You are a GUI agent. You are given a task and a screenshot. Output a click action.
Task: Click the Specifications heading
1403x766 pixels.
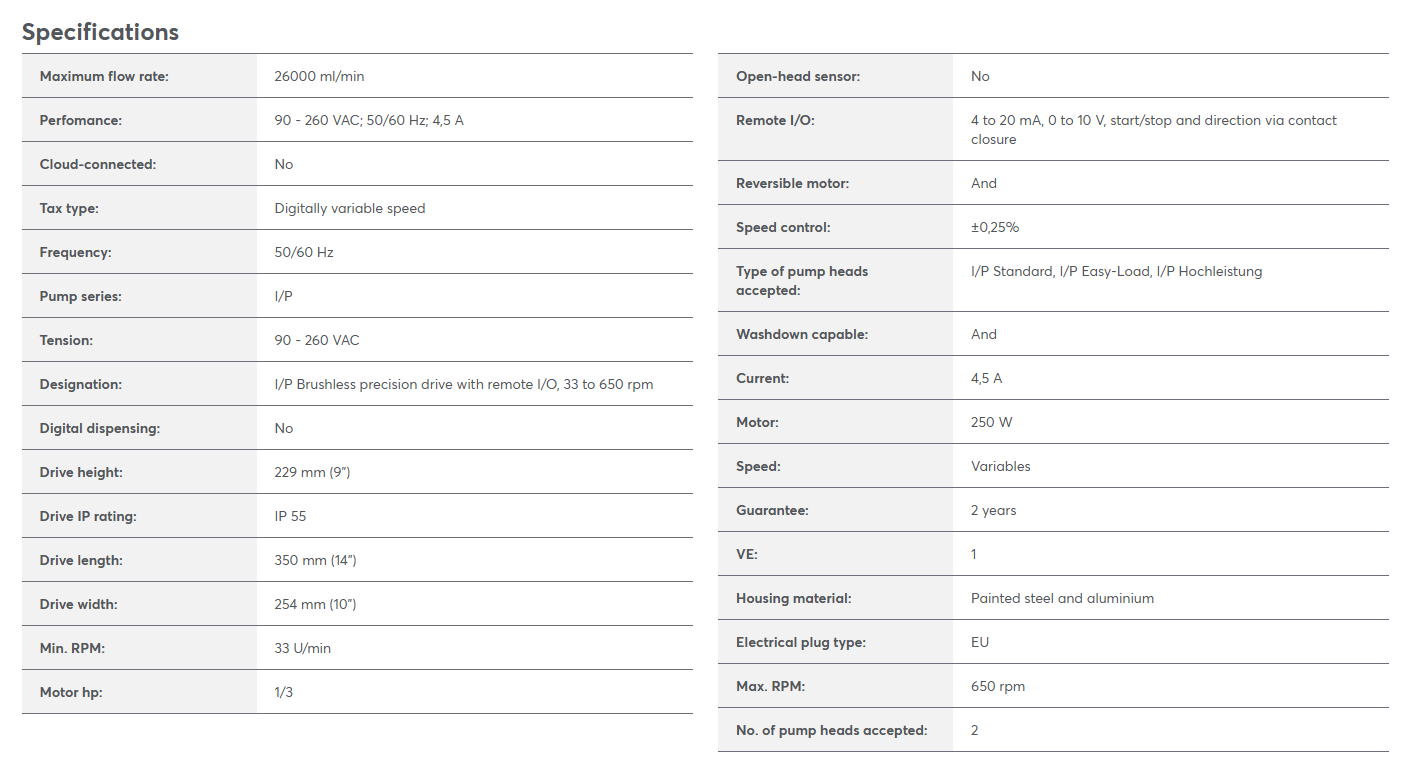pyautogui.click(x=100, y=32)
